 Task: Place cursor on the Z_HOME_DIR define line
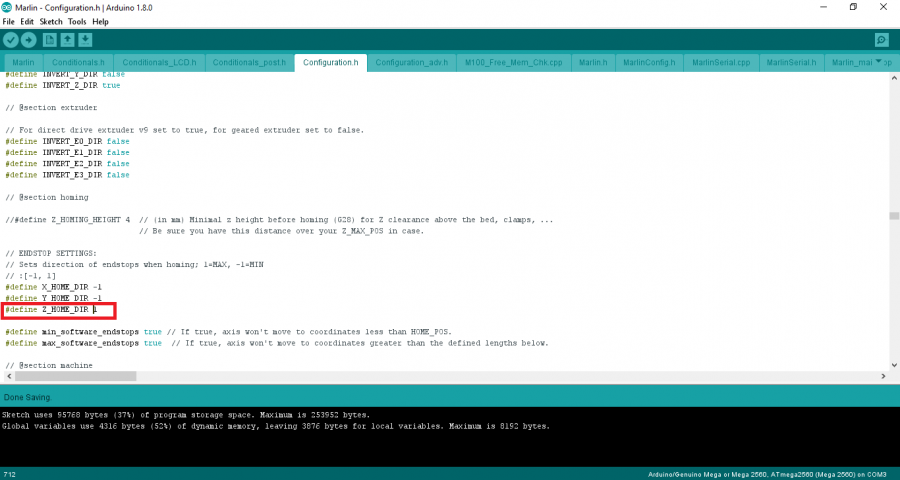pos(60,310)
